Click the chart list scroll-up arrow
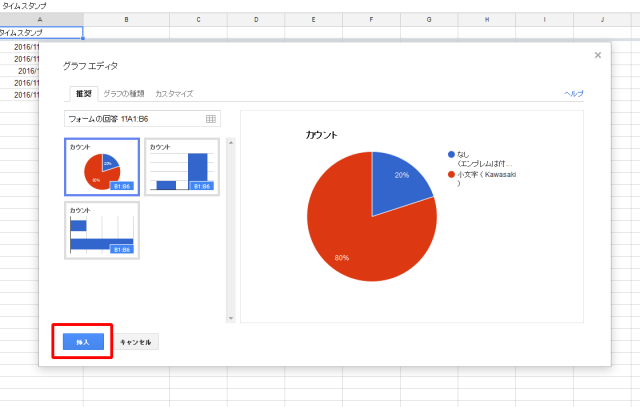This screenshot has height=407, width=640. point(231,143)
